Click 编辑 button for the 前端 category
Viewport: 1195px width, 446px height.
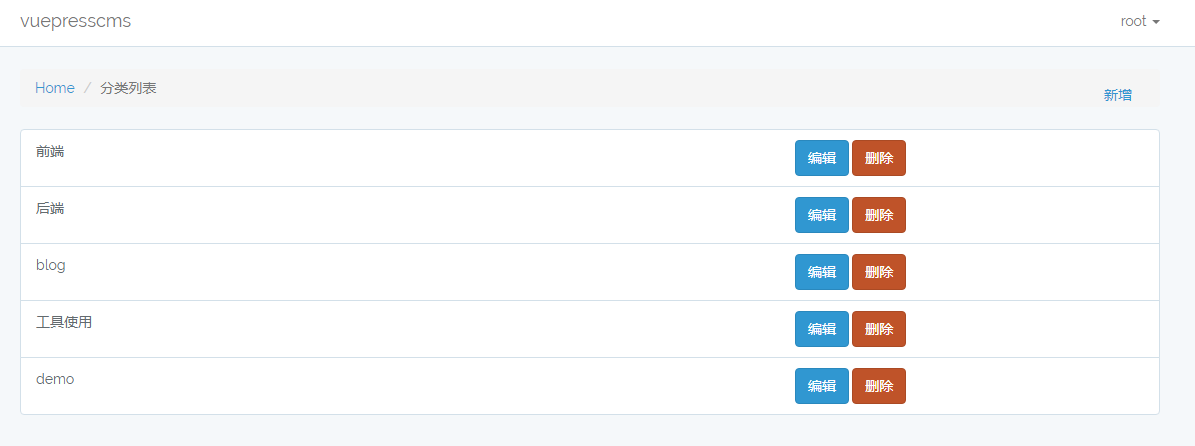pos(821,158)
